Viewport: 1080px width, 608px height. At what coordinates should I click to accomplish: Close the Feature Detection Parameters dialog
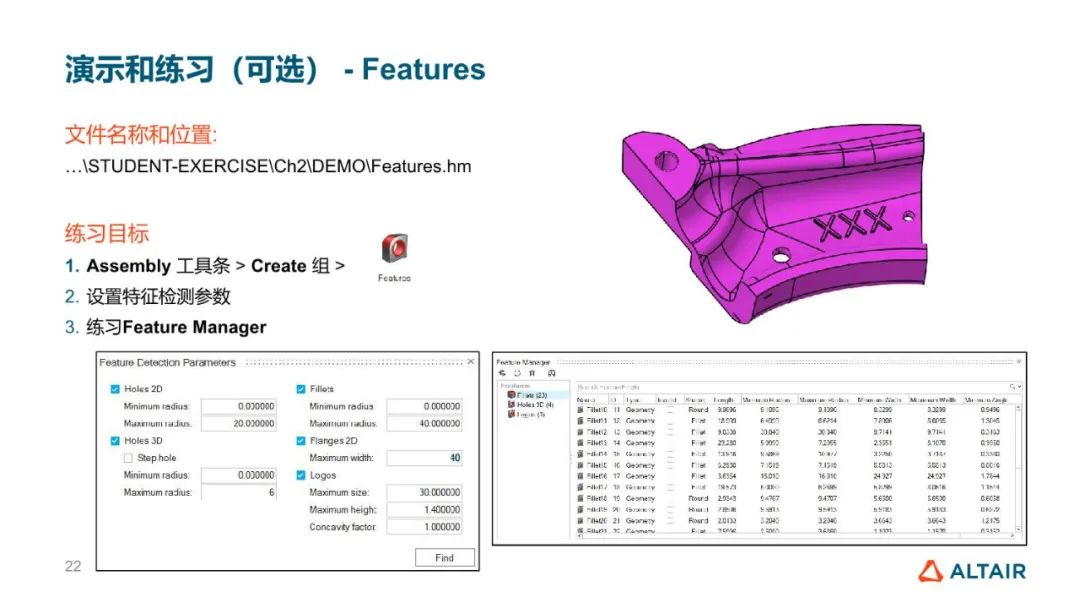click(471, 361)
